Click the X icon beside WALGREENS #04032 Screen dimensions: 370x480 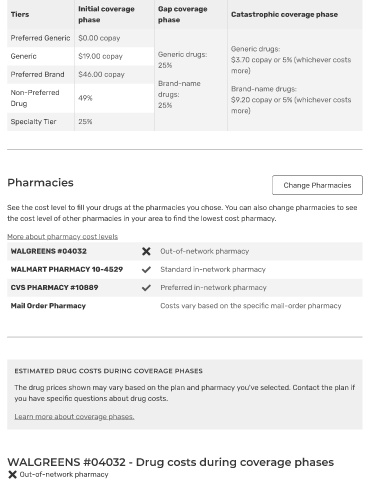[146, 251]
